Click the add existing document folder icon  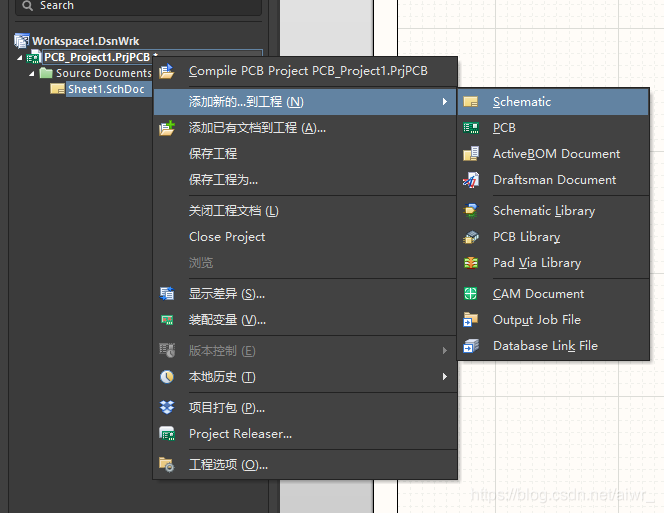(x=167, y=128)
